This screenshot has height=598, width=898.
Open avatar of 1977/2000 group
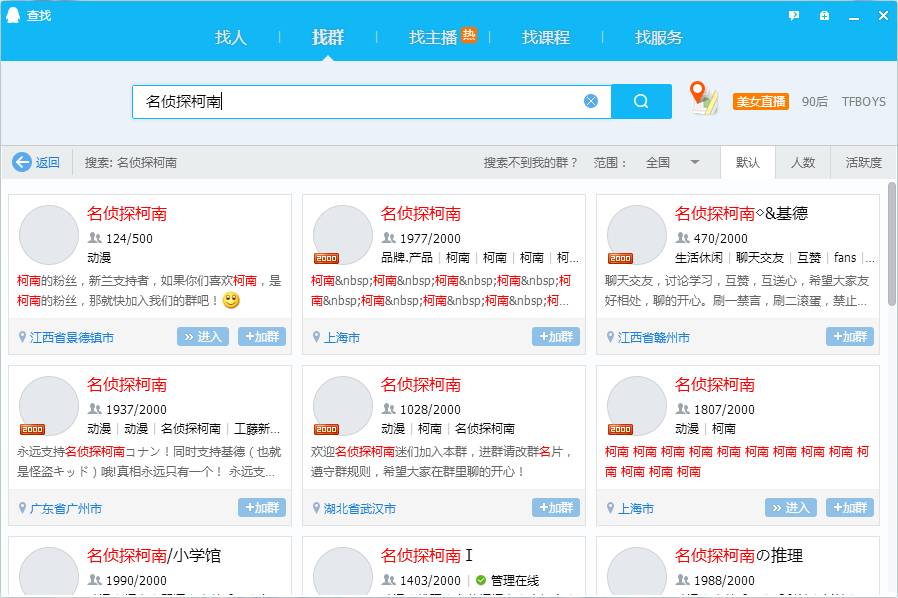pyautogui.click(x=342, y=235)
